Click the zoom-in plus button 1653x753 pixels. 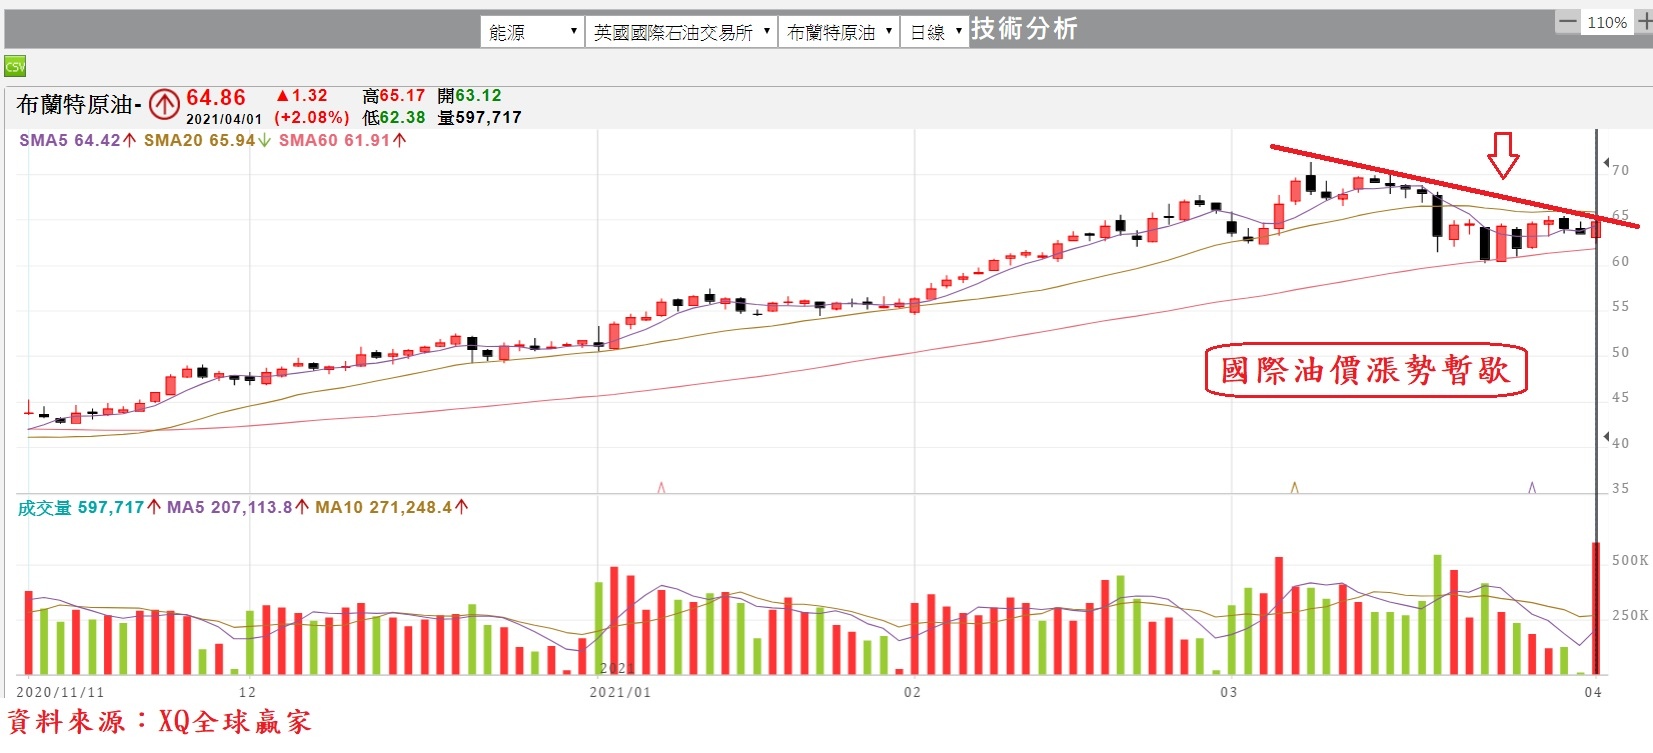(x=1643, y=21)
